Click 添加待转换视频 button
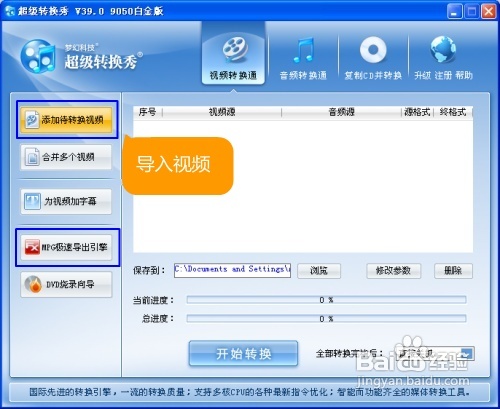The height and width of the screenshot is (409, 500). click(x=66, y=120)
